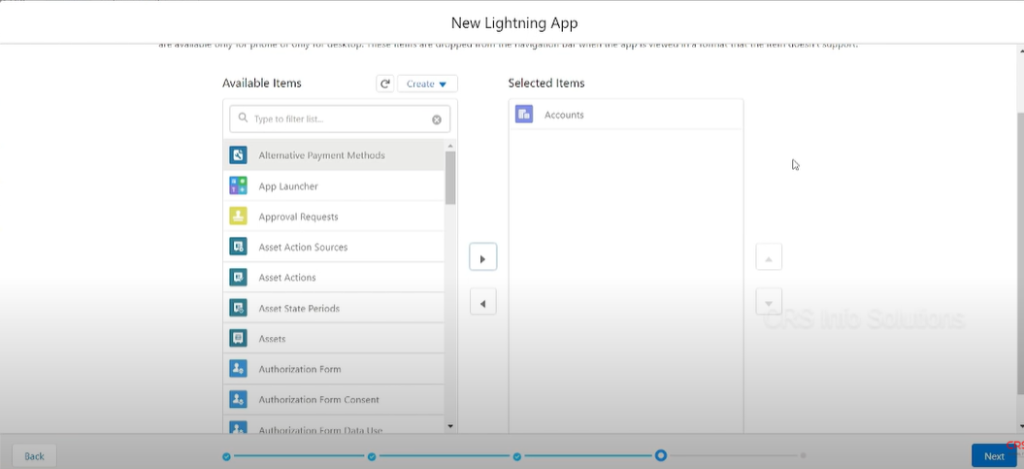Click the App Launcher grid icon
This screenshot has width=1024, height=469.
click(238, 186)
